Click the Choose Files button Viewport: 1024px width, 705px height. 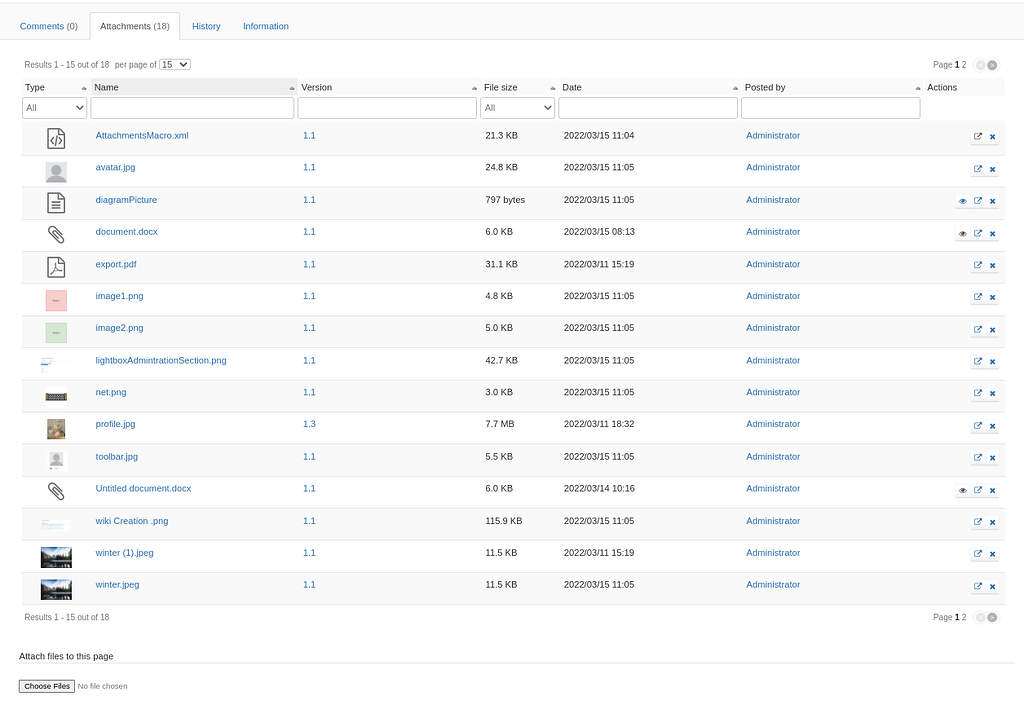pos(46,686)
